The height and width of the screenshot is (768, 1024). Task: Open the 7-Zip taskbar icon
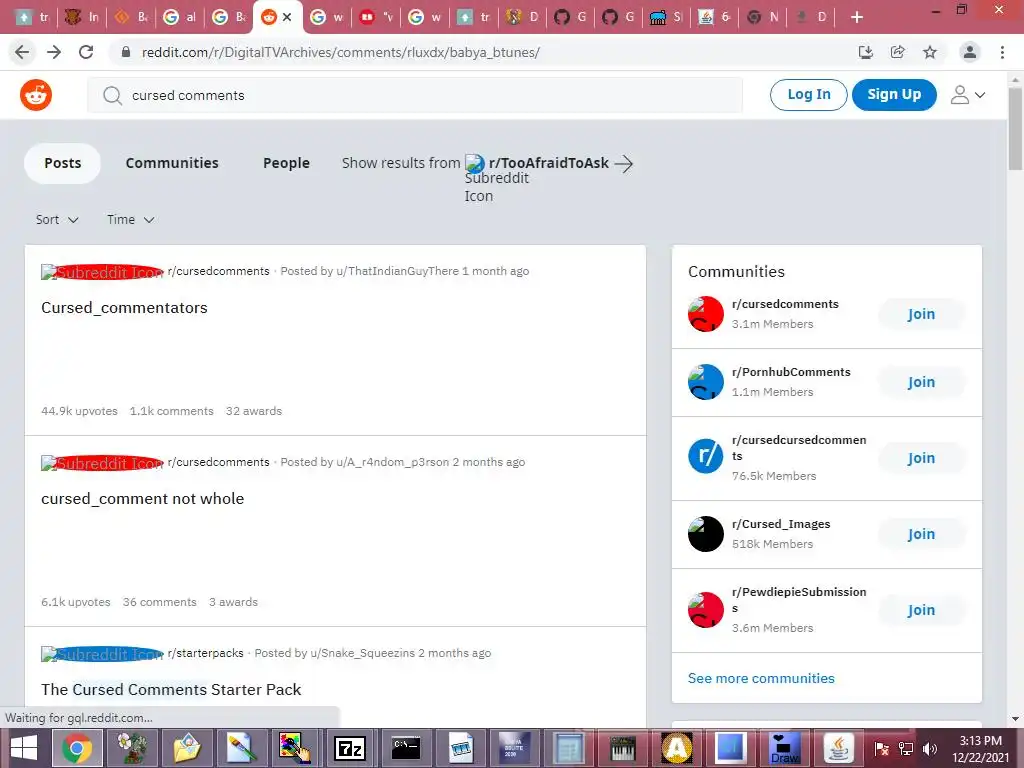tap(350, 748)
